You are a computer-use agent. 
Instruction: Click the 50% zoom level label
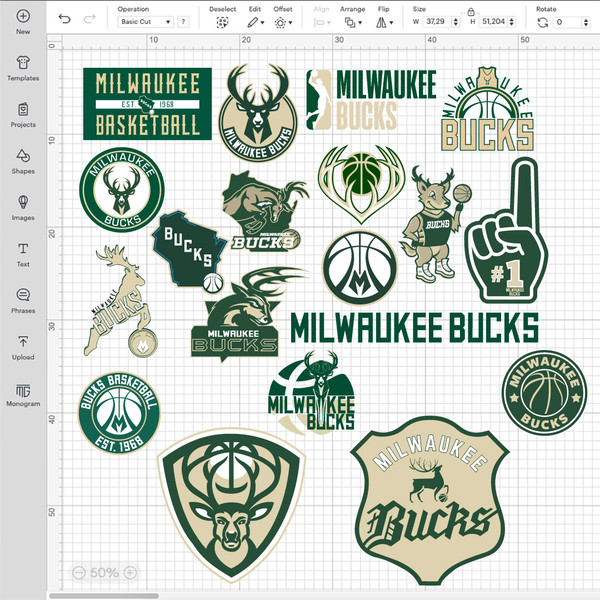104,572
